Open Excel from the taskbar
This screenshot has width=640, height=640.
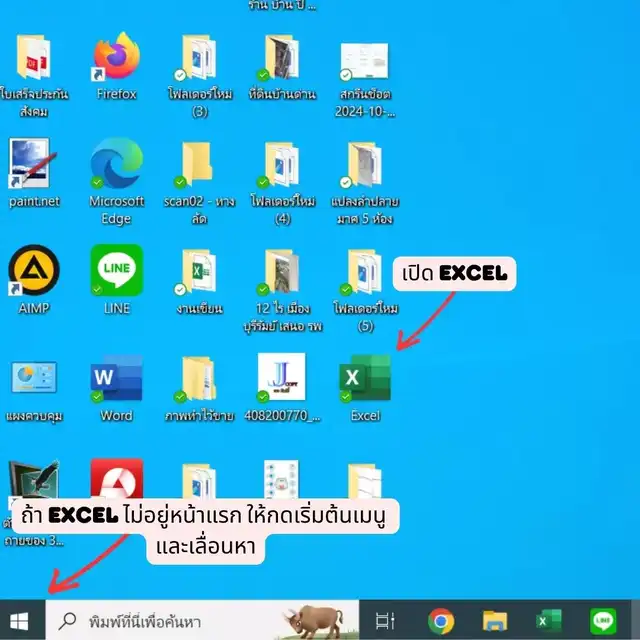coord(548,621)
